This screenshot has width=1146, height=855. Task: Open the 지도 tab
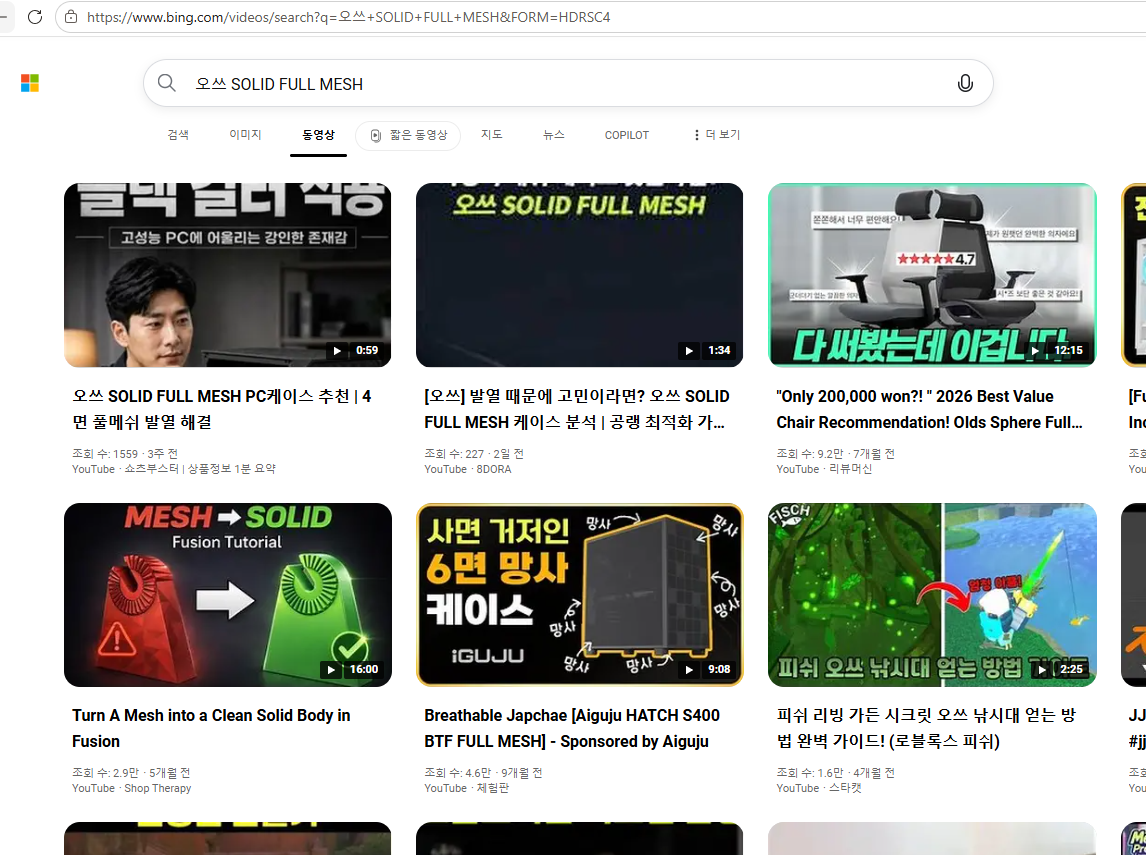pyautogui.click(x=491, y=135)
